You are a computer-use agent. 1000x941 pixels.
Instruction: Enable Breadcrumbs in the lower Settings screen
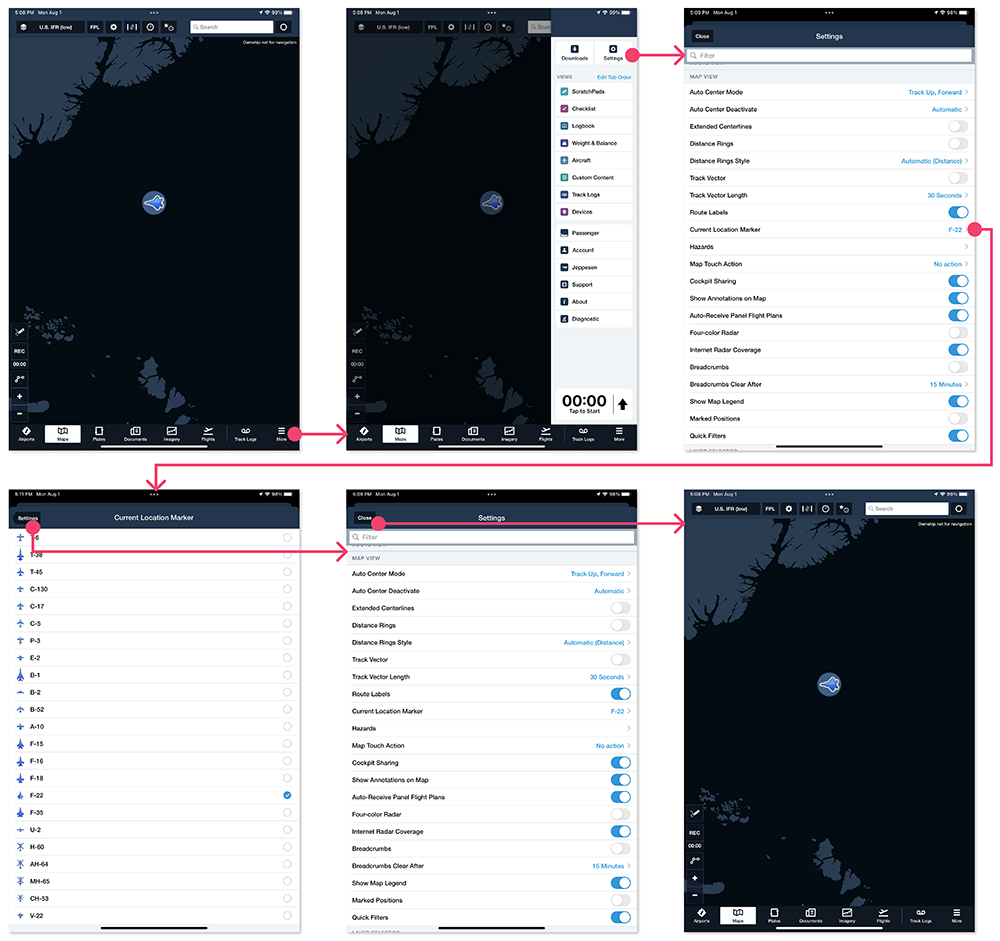[x=621, y=848]
